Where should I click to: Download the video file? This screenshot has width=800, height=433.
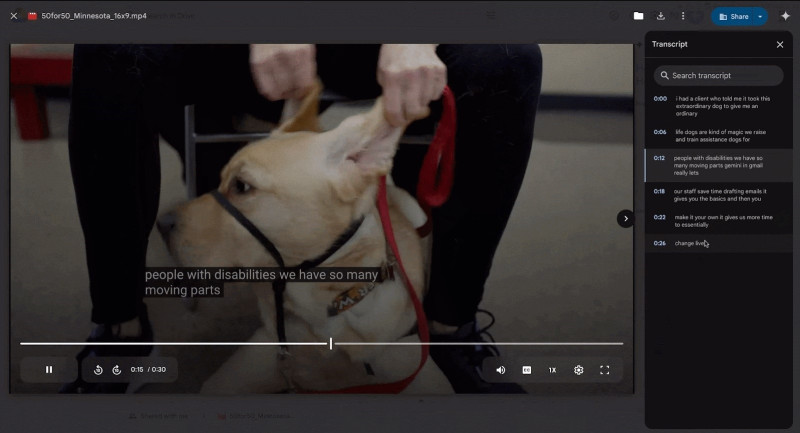pos(661,16)
